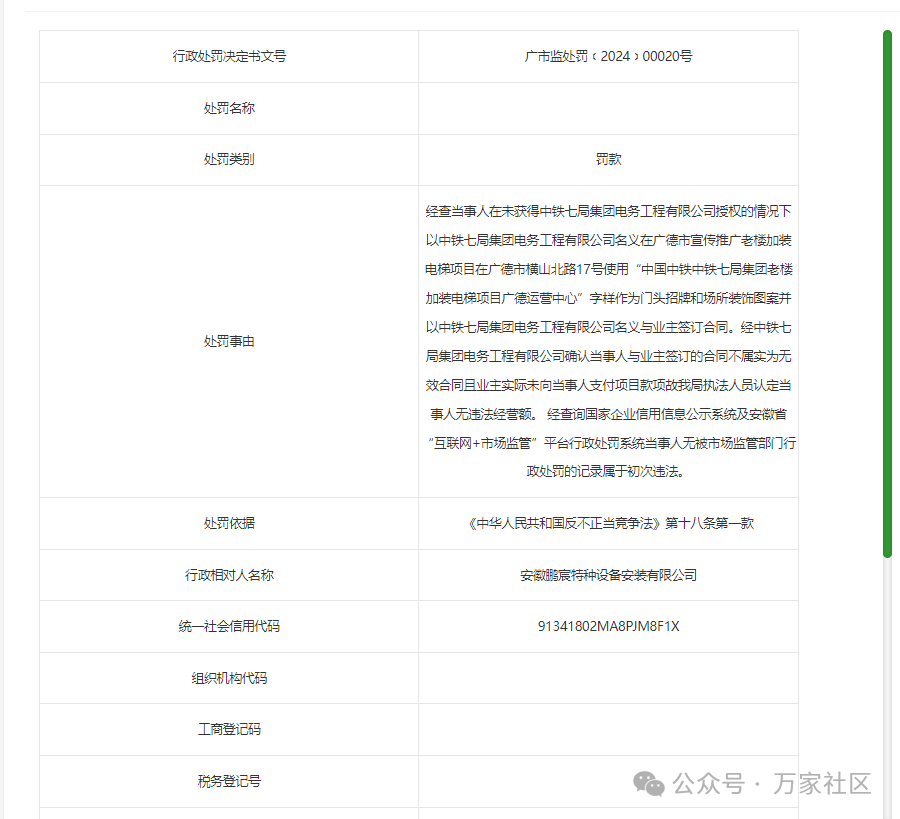Select the credit code 91341802MA8PJM8F1X

(x=608, y=626)
